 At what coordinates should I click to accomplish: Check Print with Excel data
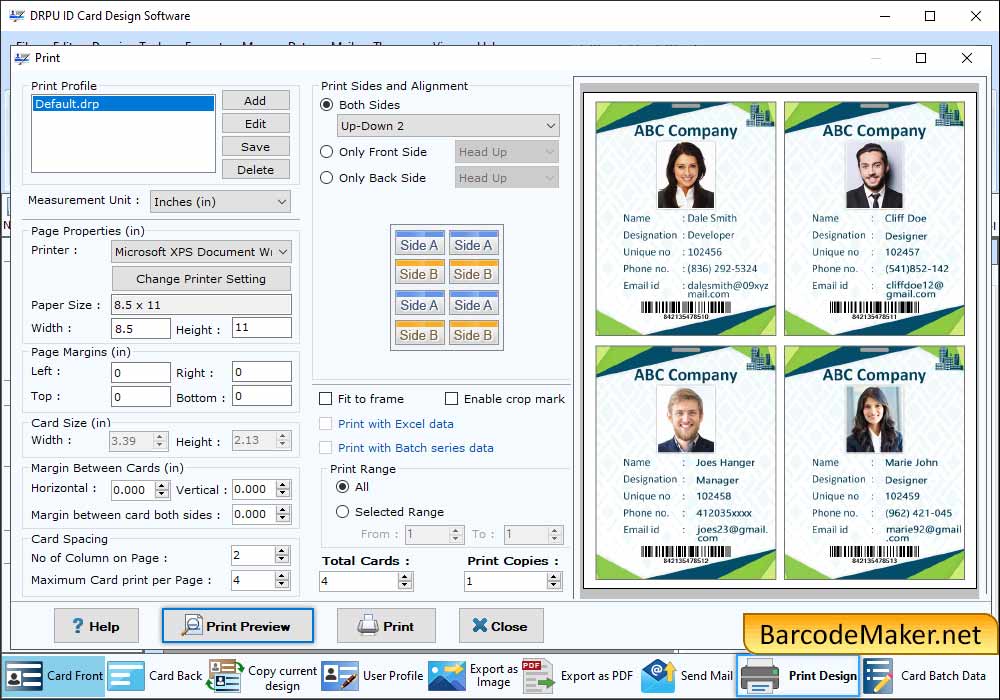pyautogui.click(x=325, y=424)
